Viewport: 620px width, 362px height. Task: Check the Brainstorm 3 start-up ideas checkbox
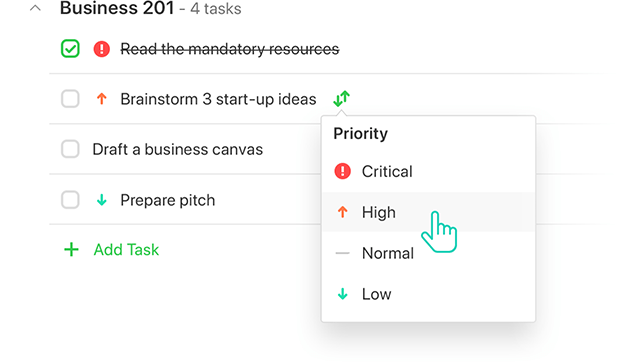[x=70, y=99]
